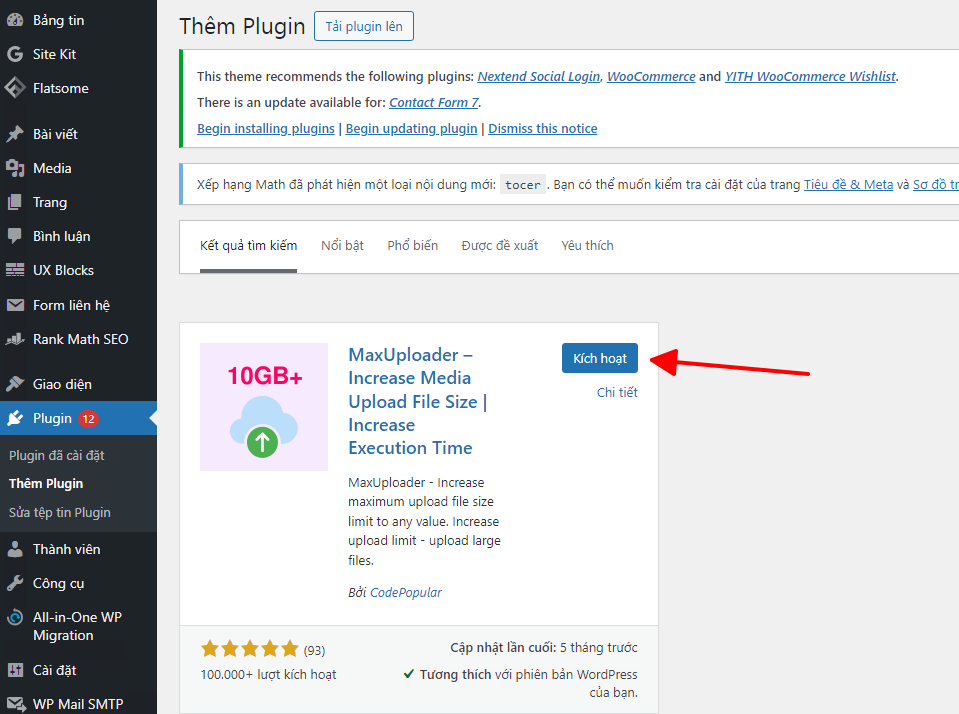Open WP Mail SMTP envelope icon

pos(15,704)
